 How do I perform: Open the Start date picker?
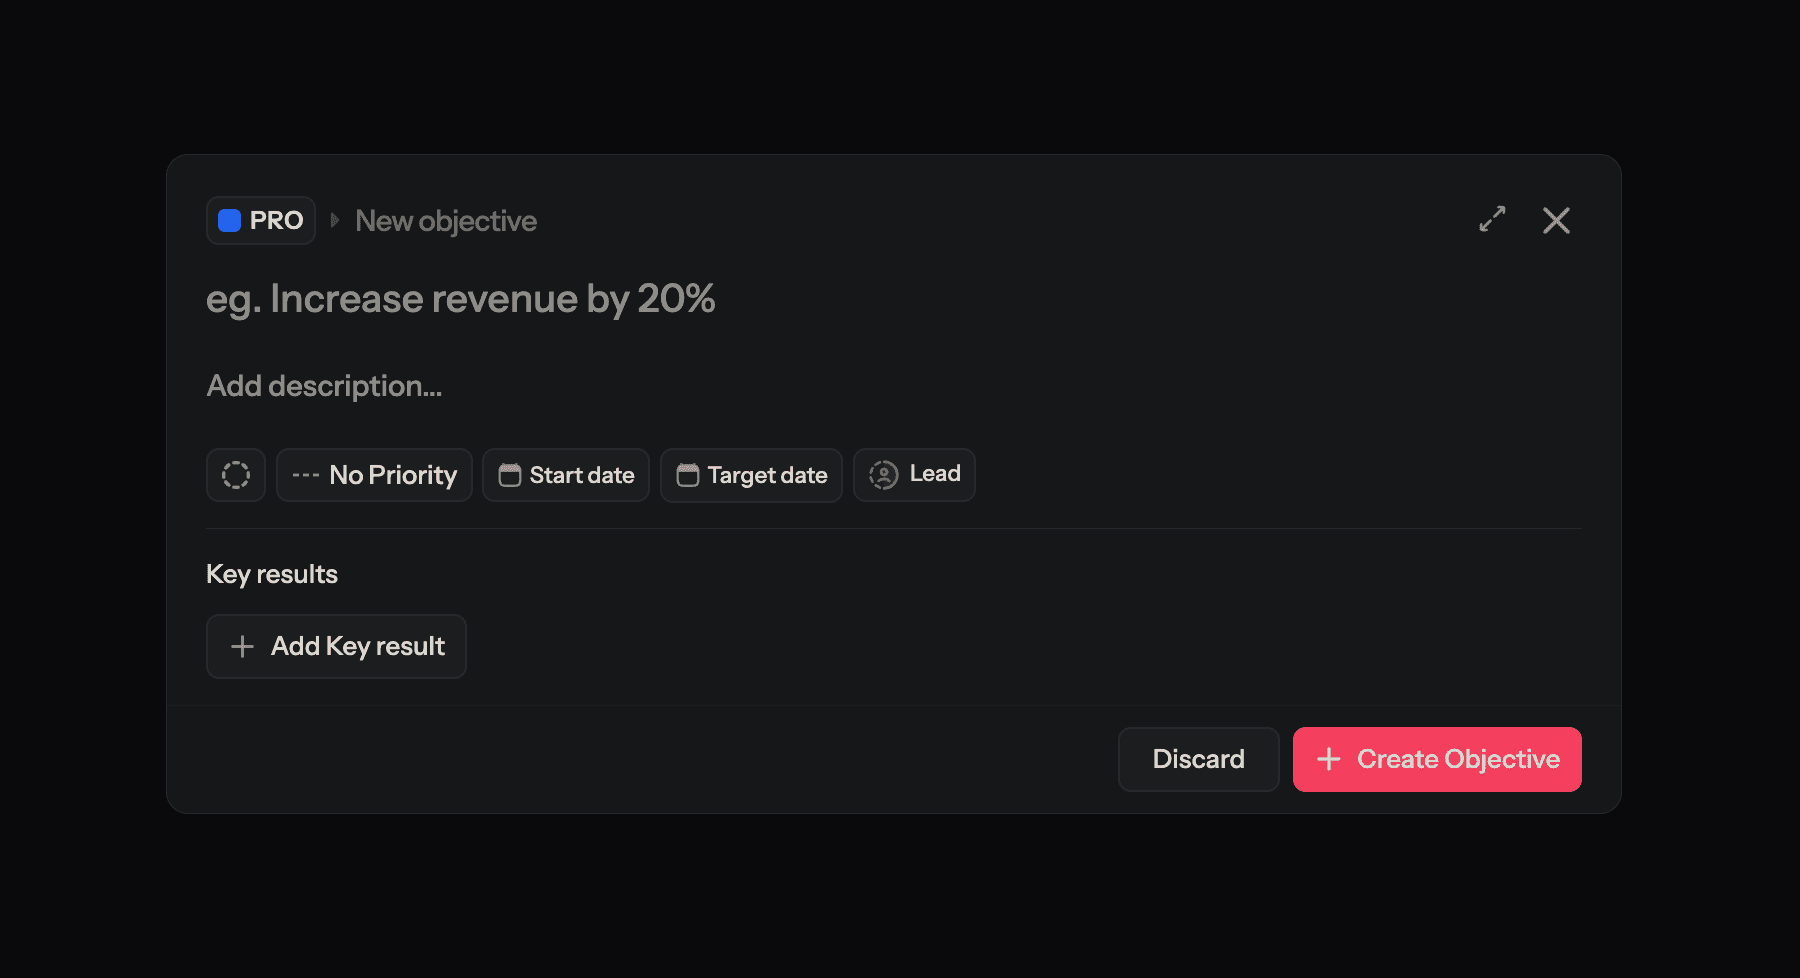tap(565, 475)
